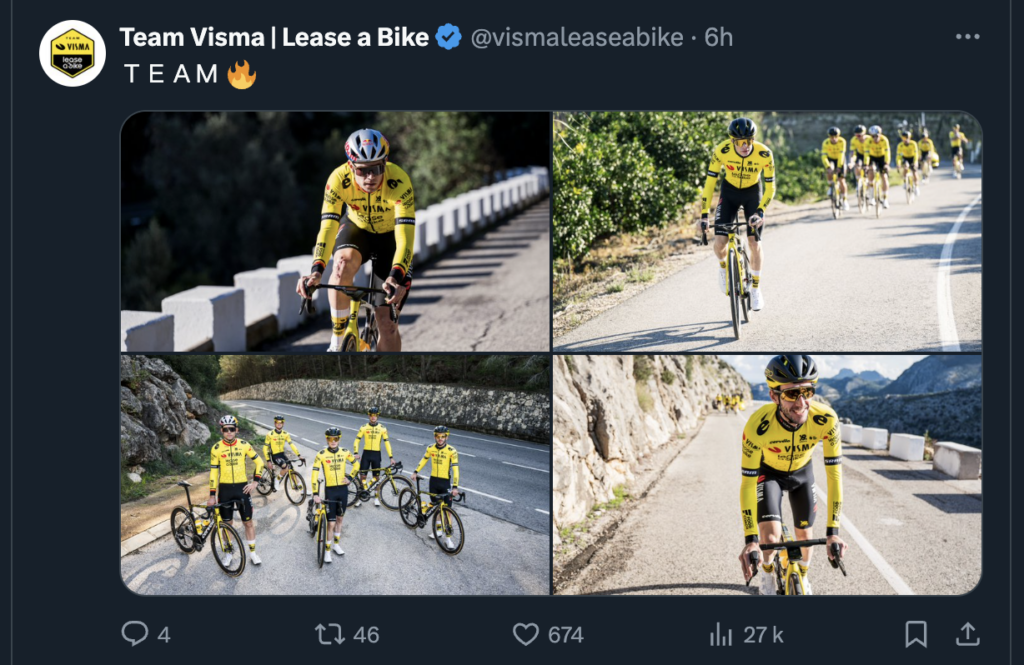
Task: Click the 46 reposts count
Action: (x=365, y=634)
